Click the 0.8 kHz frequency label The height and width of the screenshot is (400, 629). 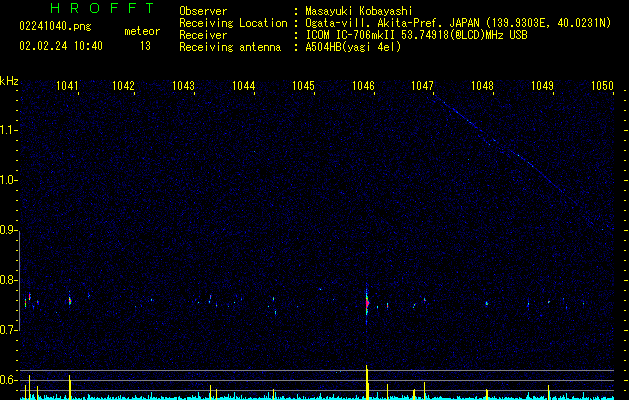[9, 280]
